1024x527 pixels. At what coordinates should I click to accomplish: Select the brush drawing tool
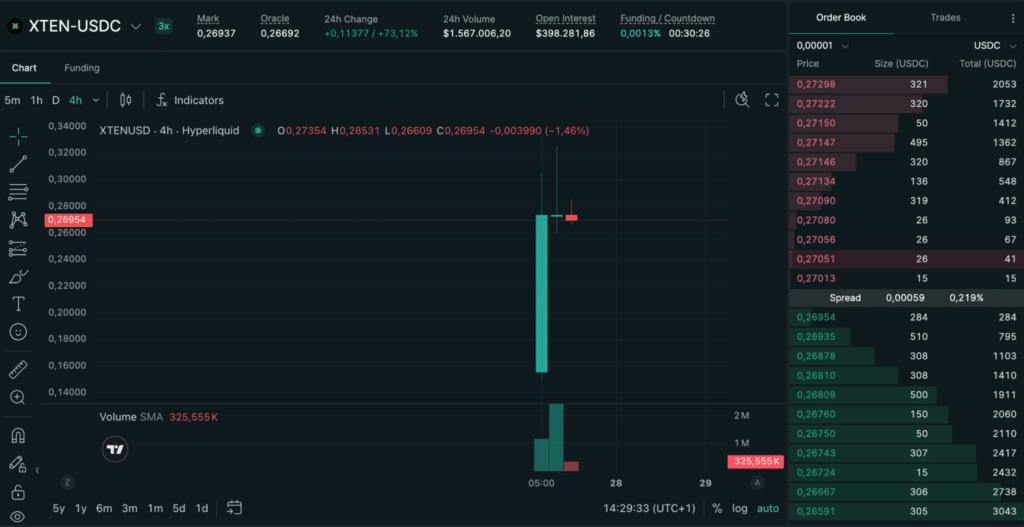pos(18,276)
